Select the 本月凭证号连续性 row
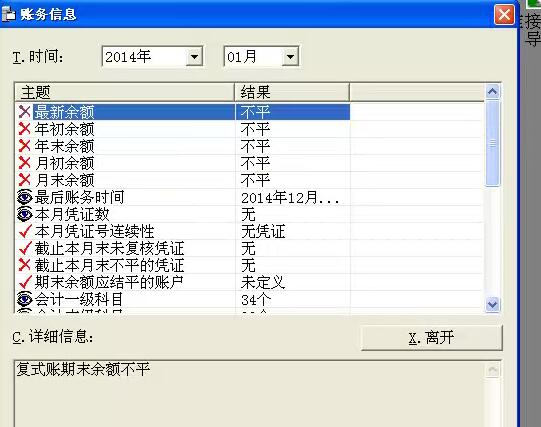 [x=249, y=231]
